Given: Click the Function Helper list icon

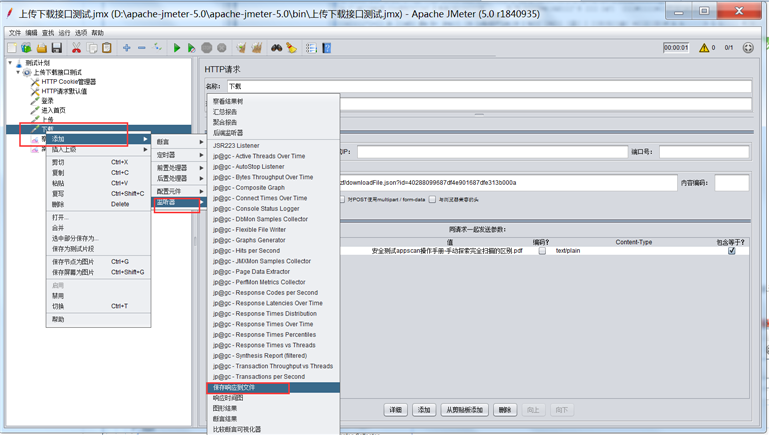Looking at the screenshot, I should (x=311, y=48).
